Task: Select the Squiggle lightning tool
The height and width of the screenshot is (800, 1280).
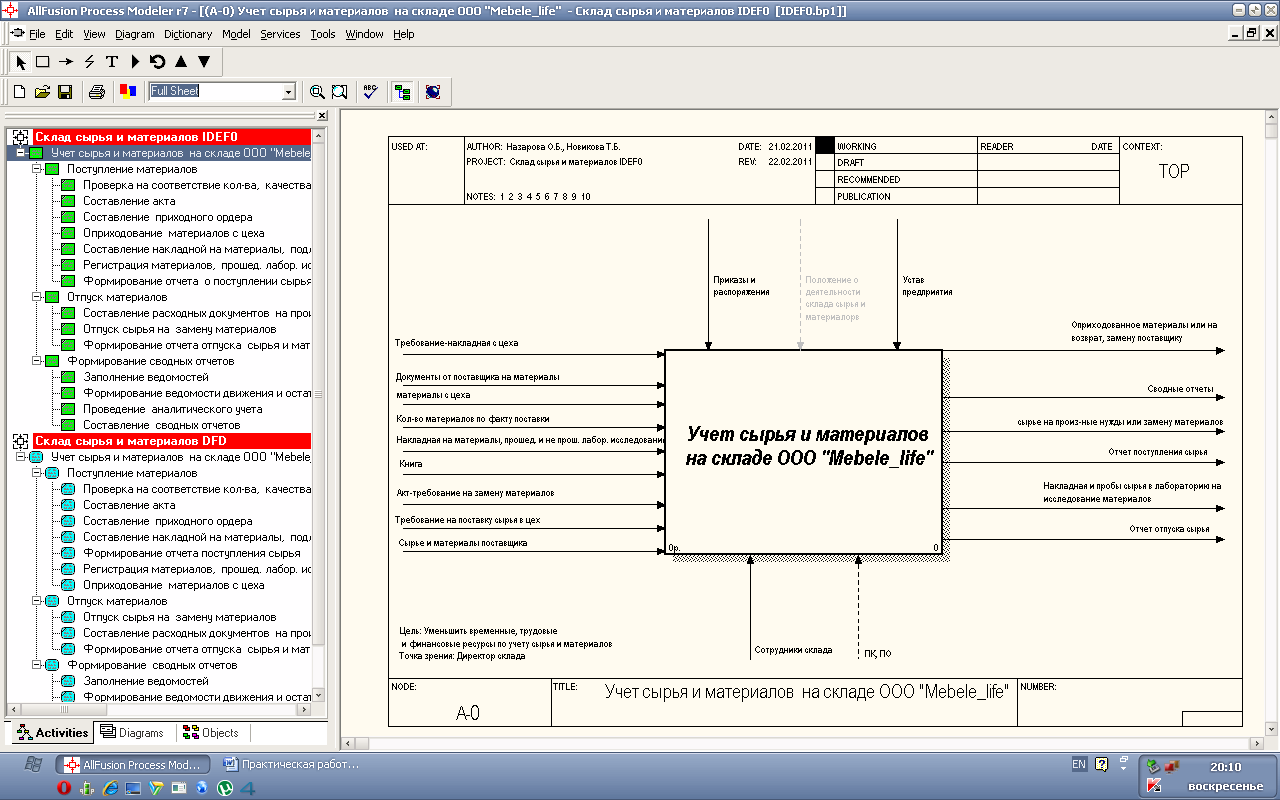Action: 89,61
